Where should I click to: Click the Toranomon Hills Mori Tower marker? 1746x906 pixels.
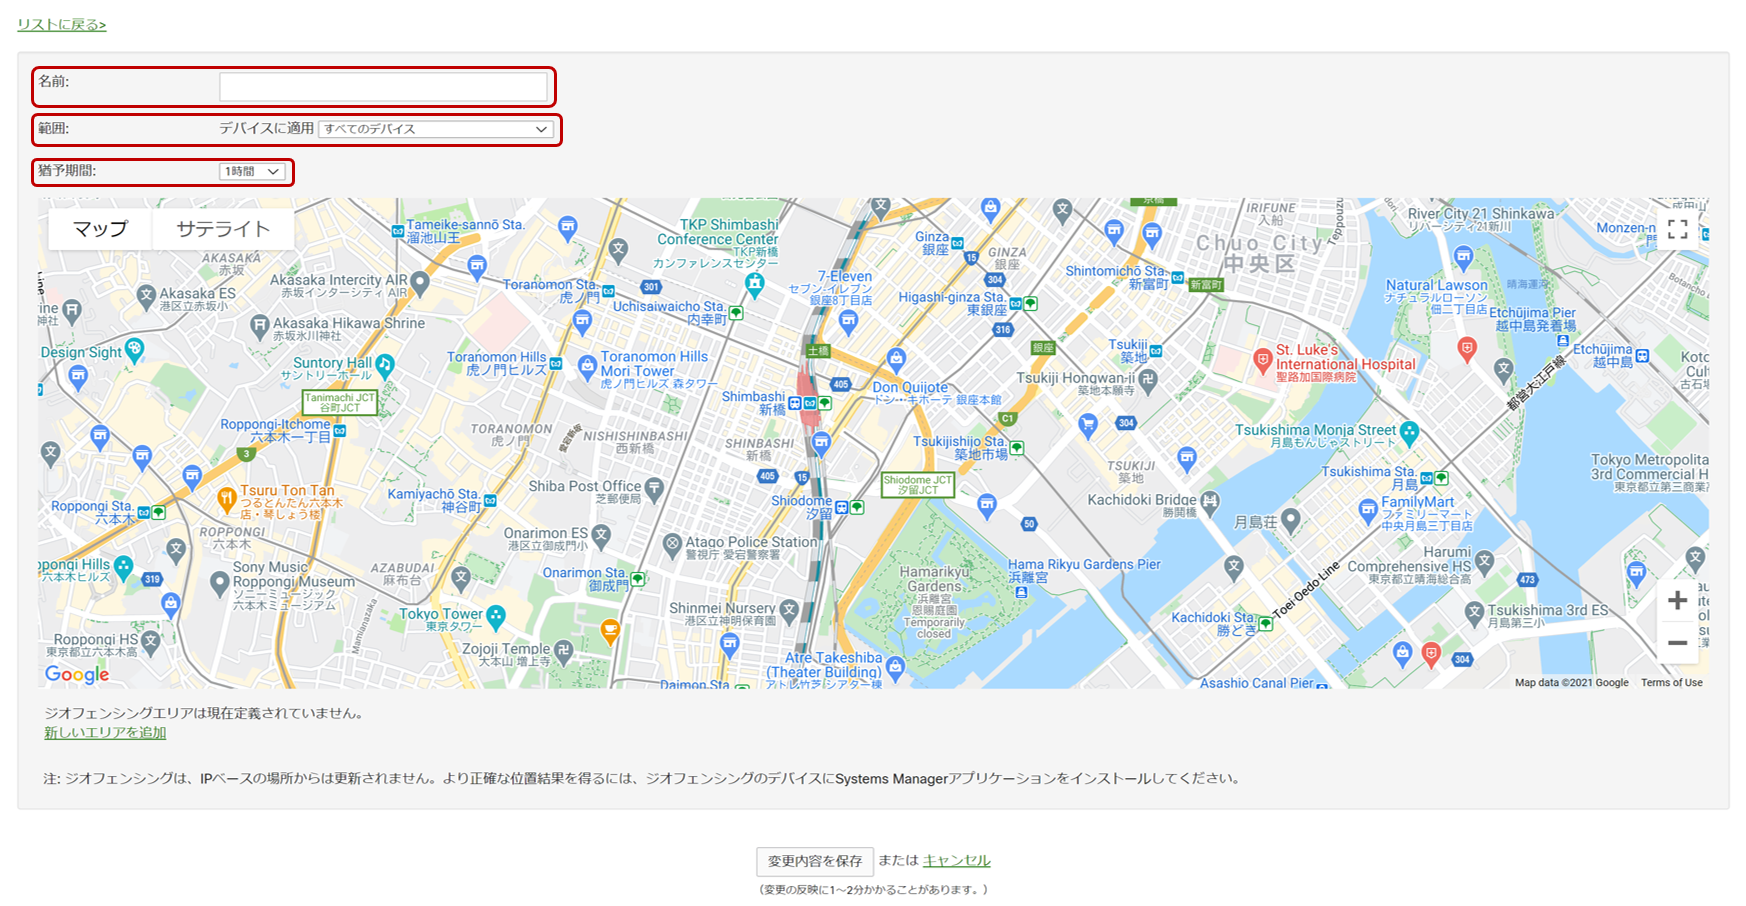point(588,367)
